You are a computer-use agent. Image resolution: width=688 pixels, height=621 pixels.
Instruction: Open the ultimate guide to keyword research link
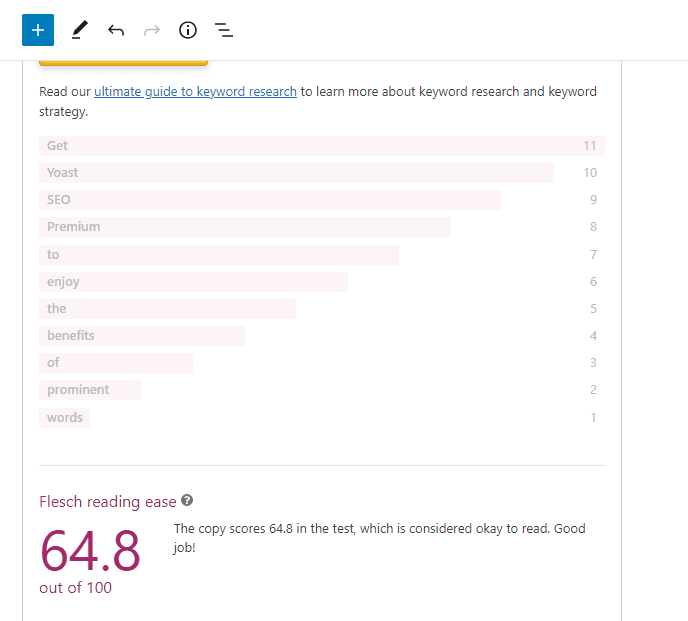tap(195, 91)
